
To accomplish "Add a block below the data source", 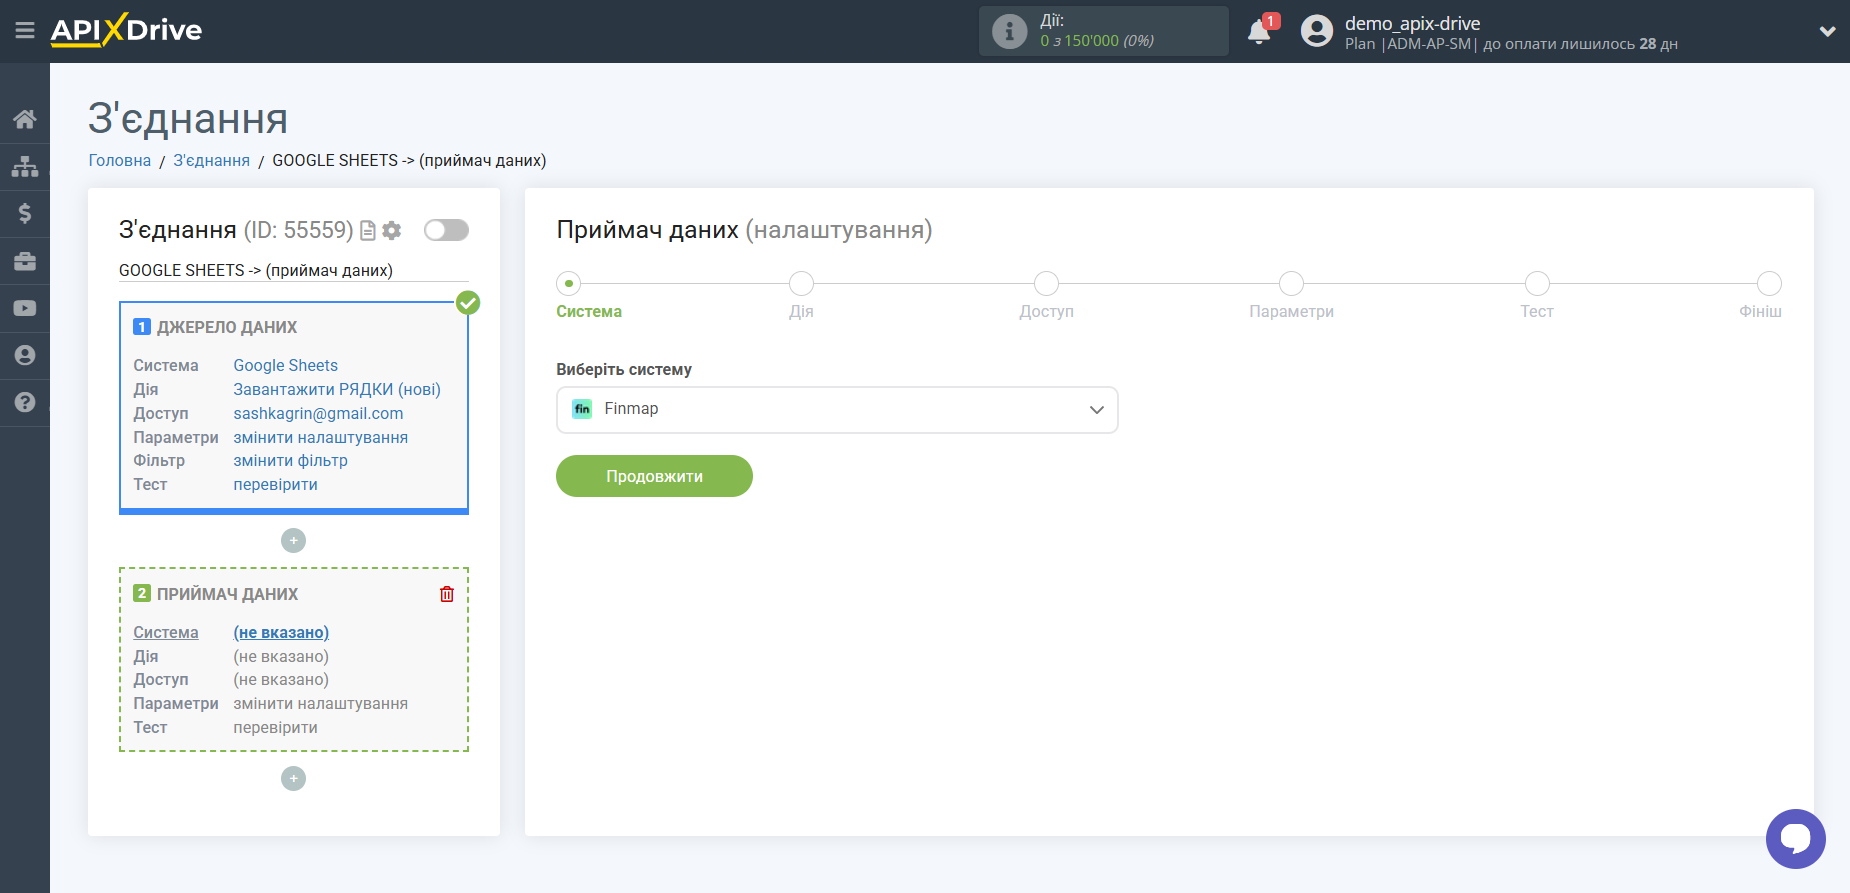I will point(293,541).
